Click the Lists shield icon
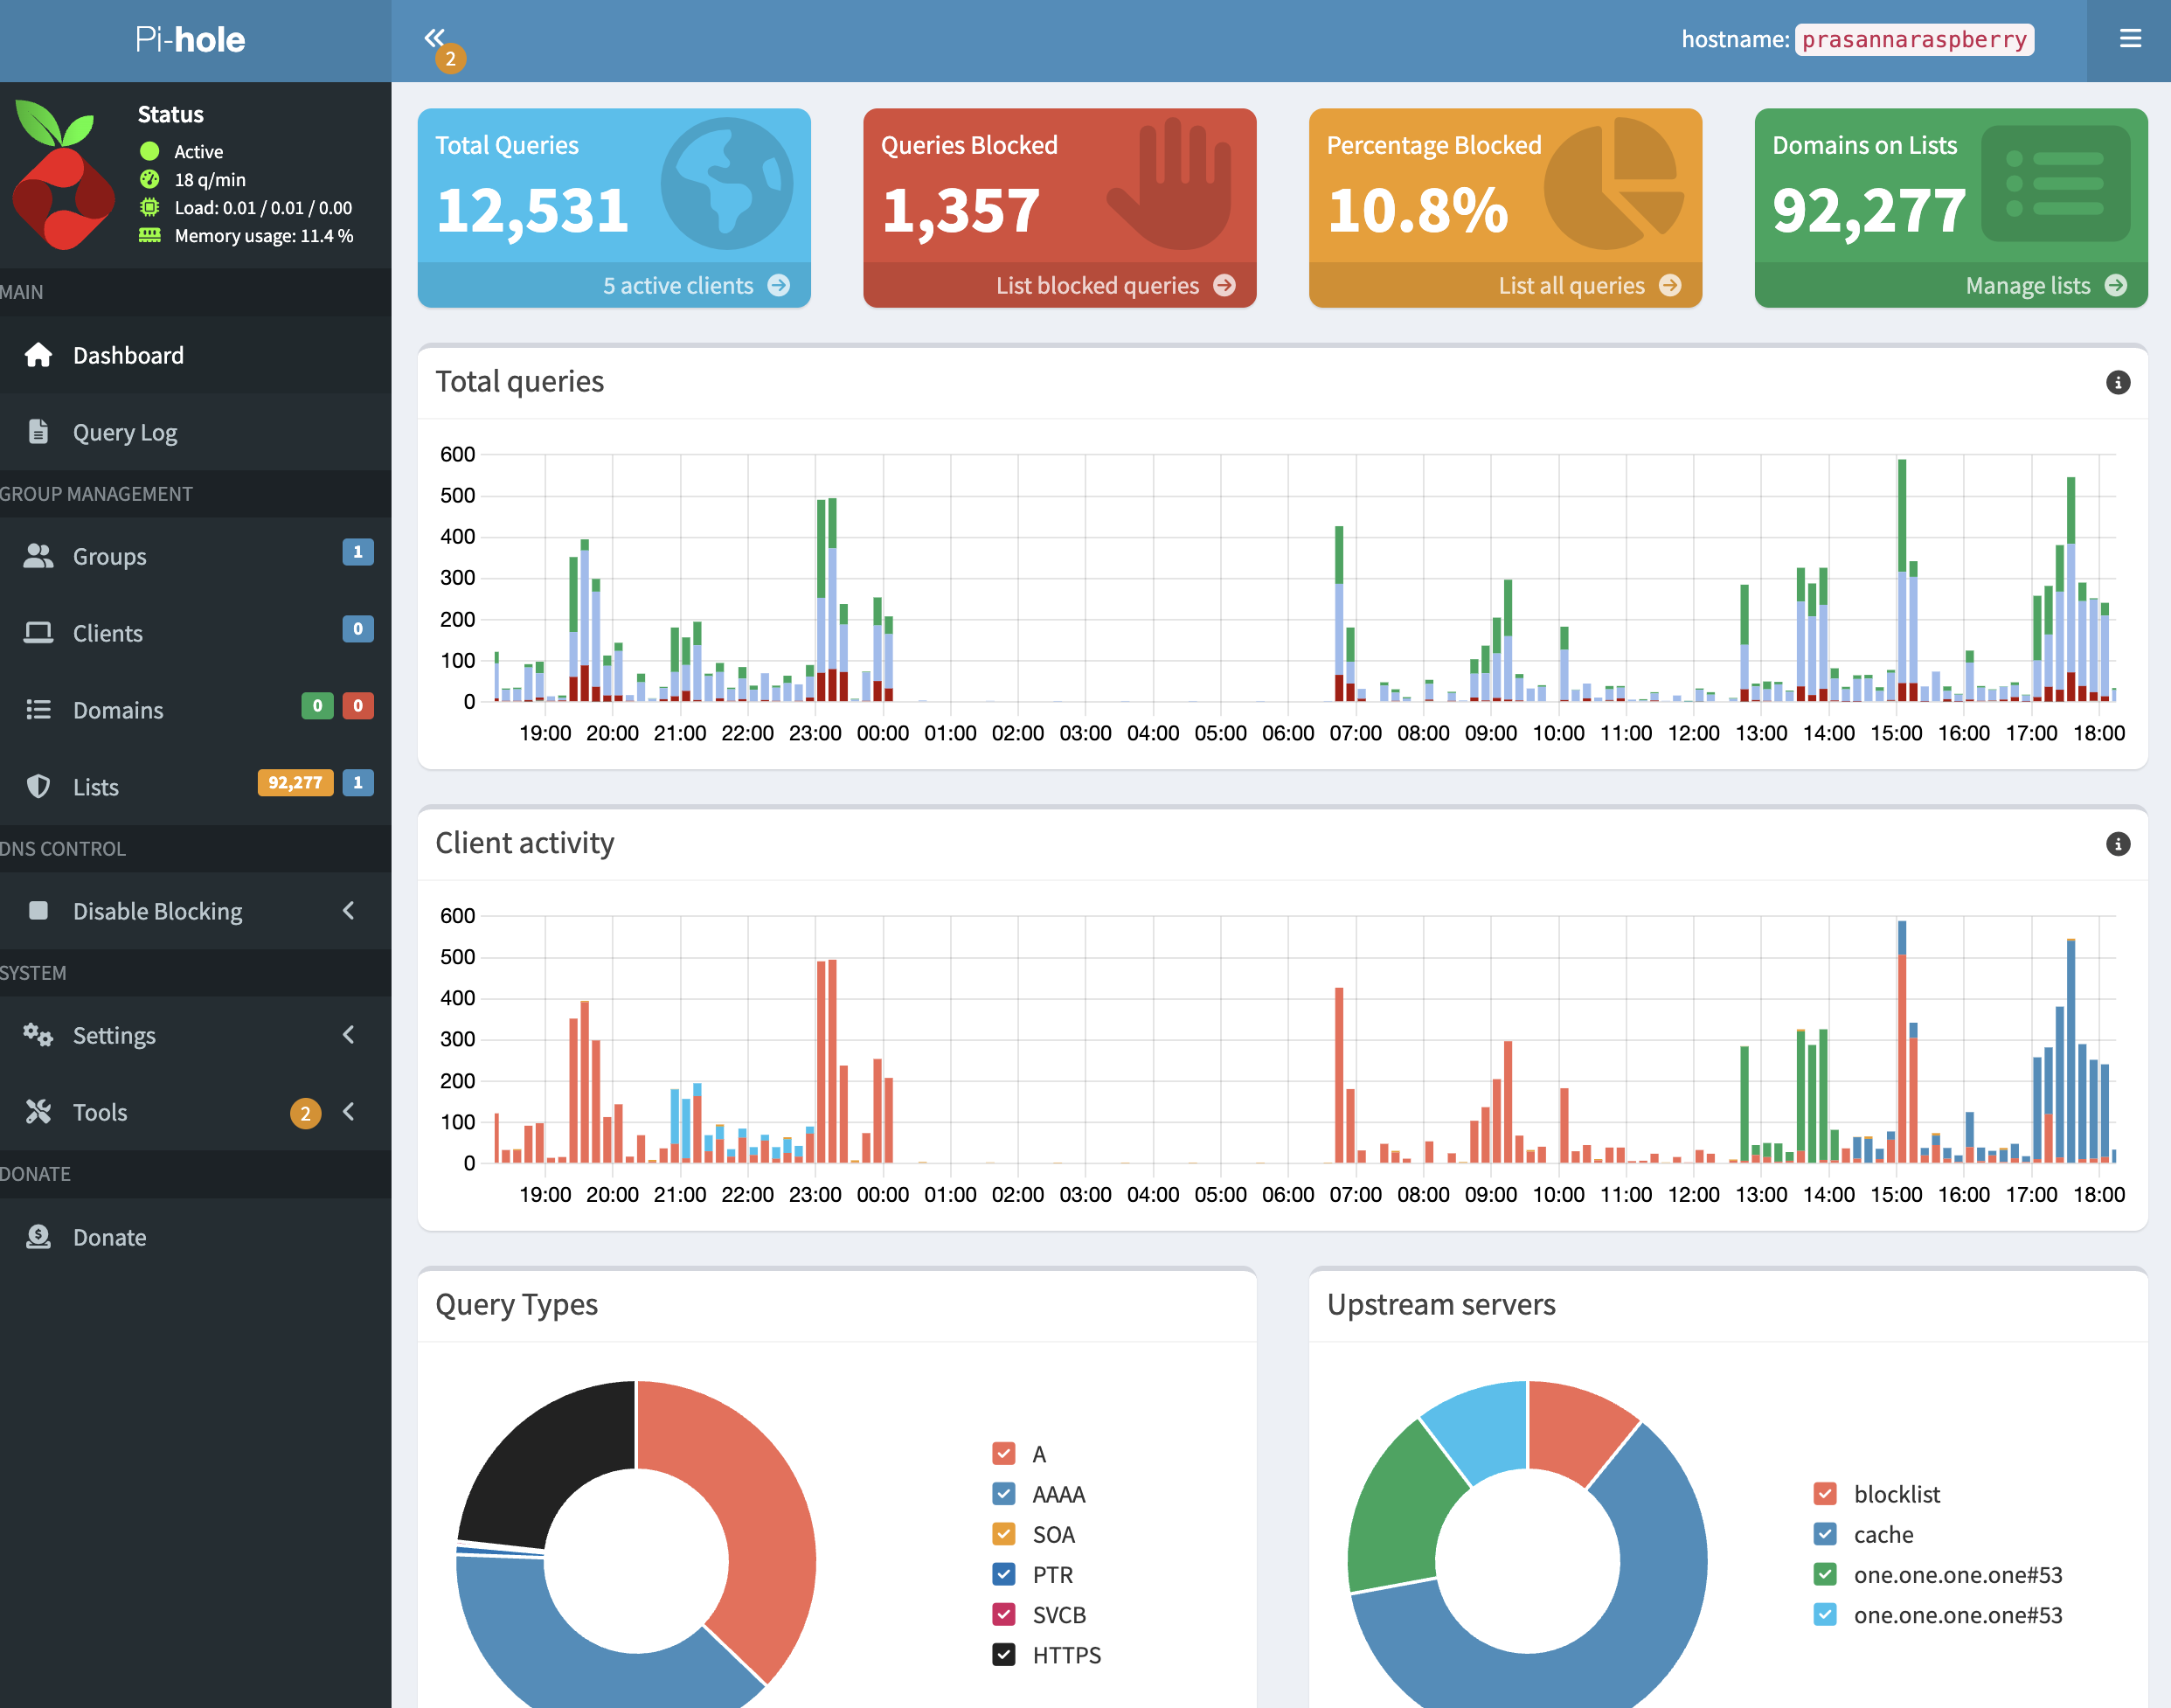2171x1708 pixels. (x=38, y=787)
